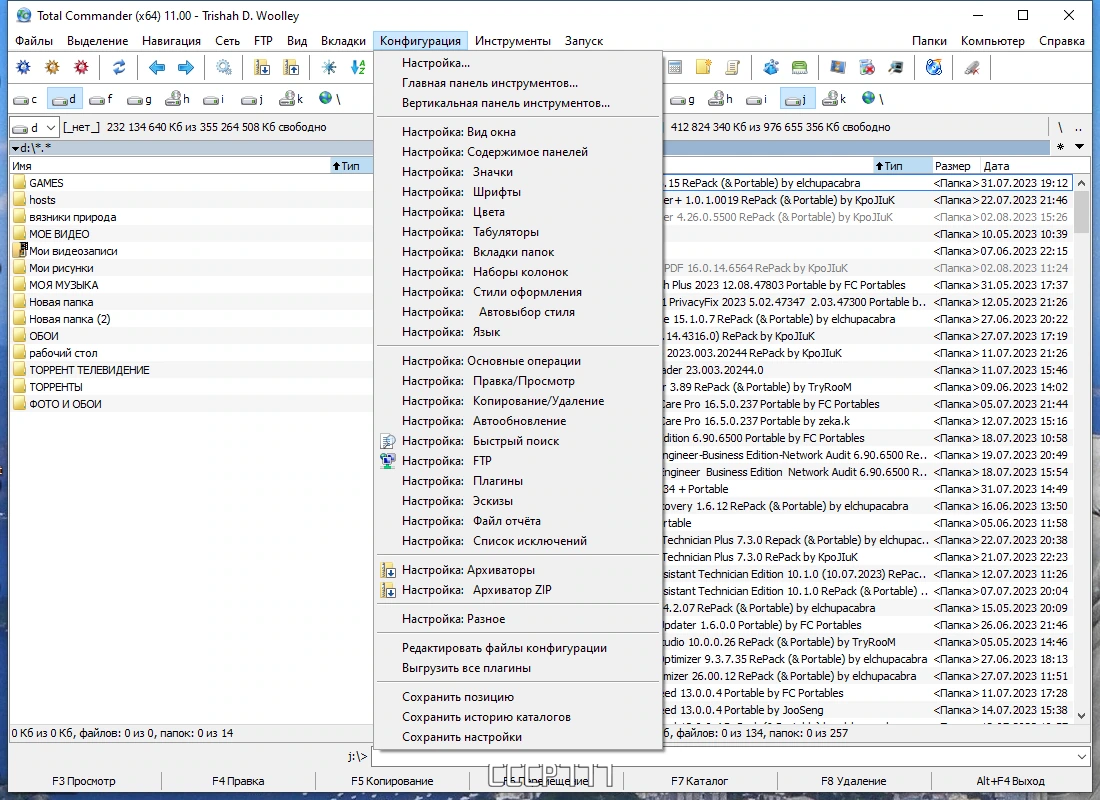Click the recycle bin with red X icon

pyautogui.click(x=867, y=67)
